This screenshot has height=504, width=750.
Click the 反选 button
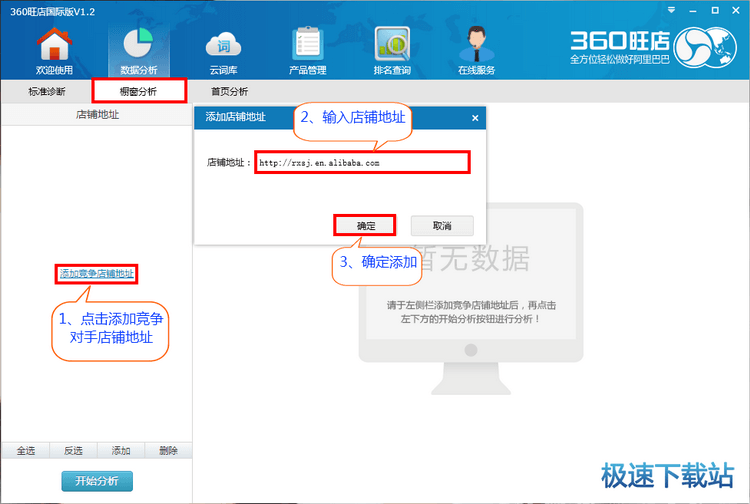click(x=73, y=450)
